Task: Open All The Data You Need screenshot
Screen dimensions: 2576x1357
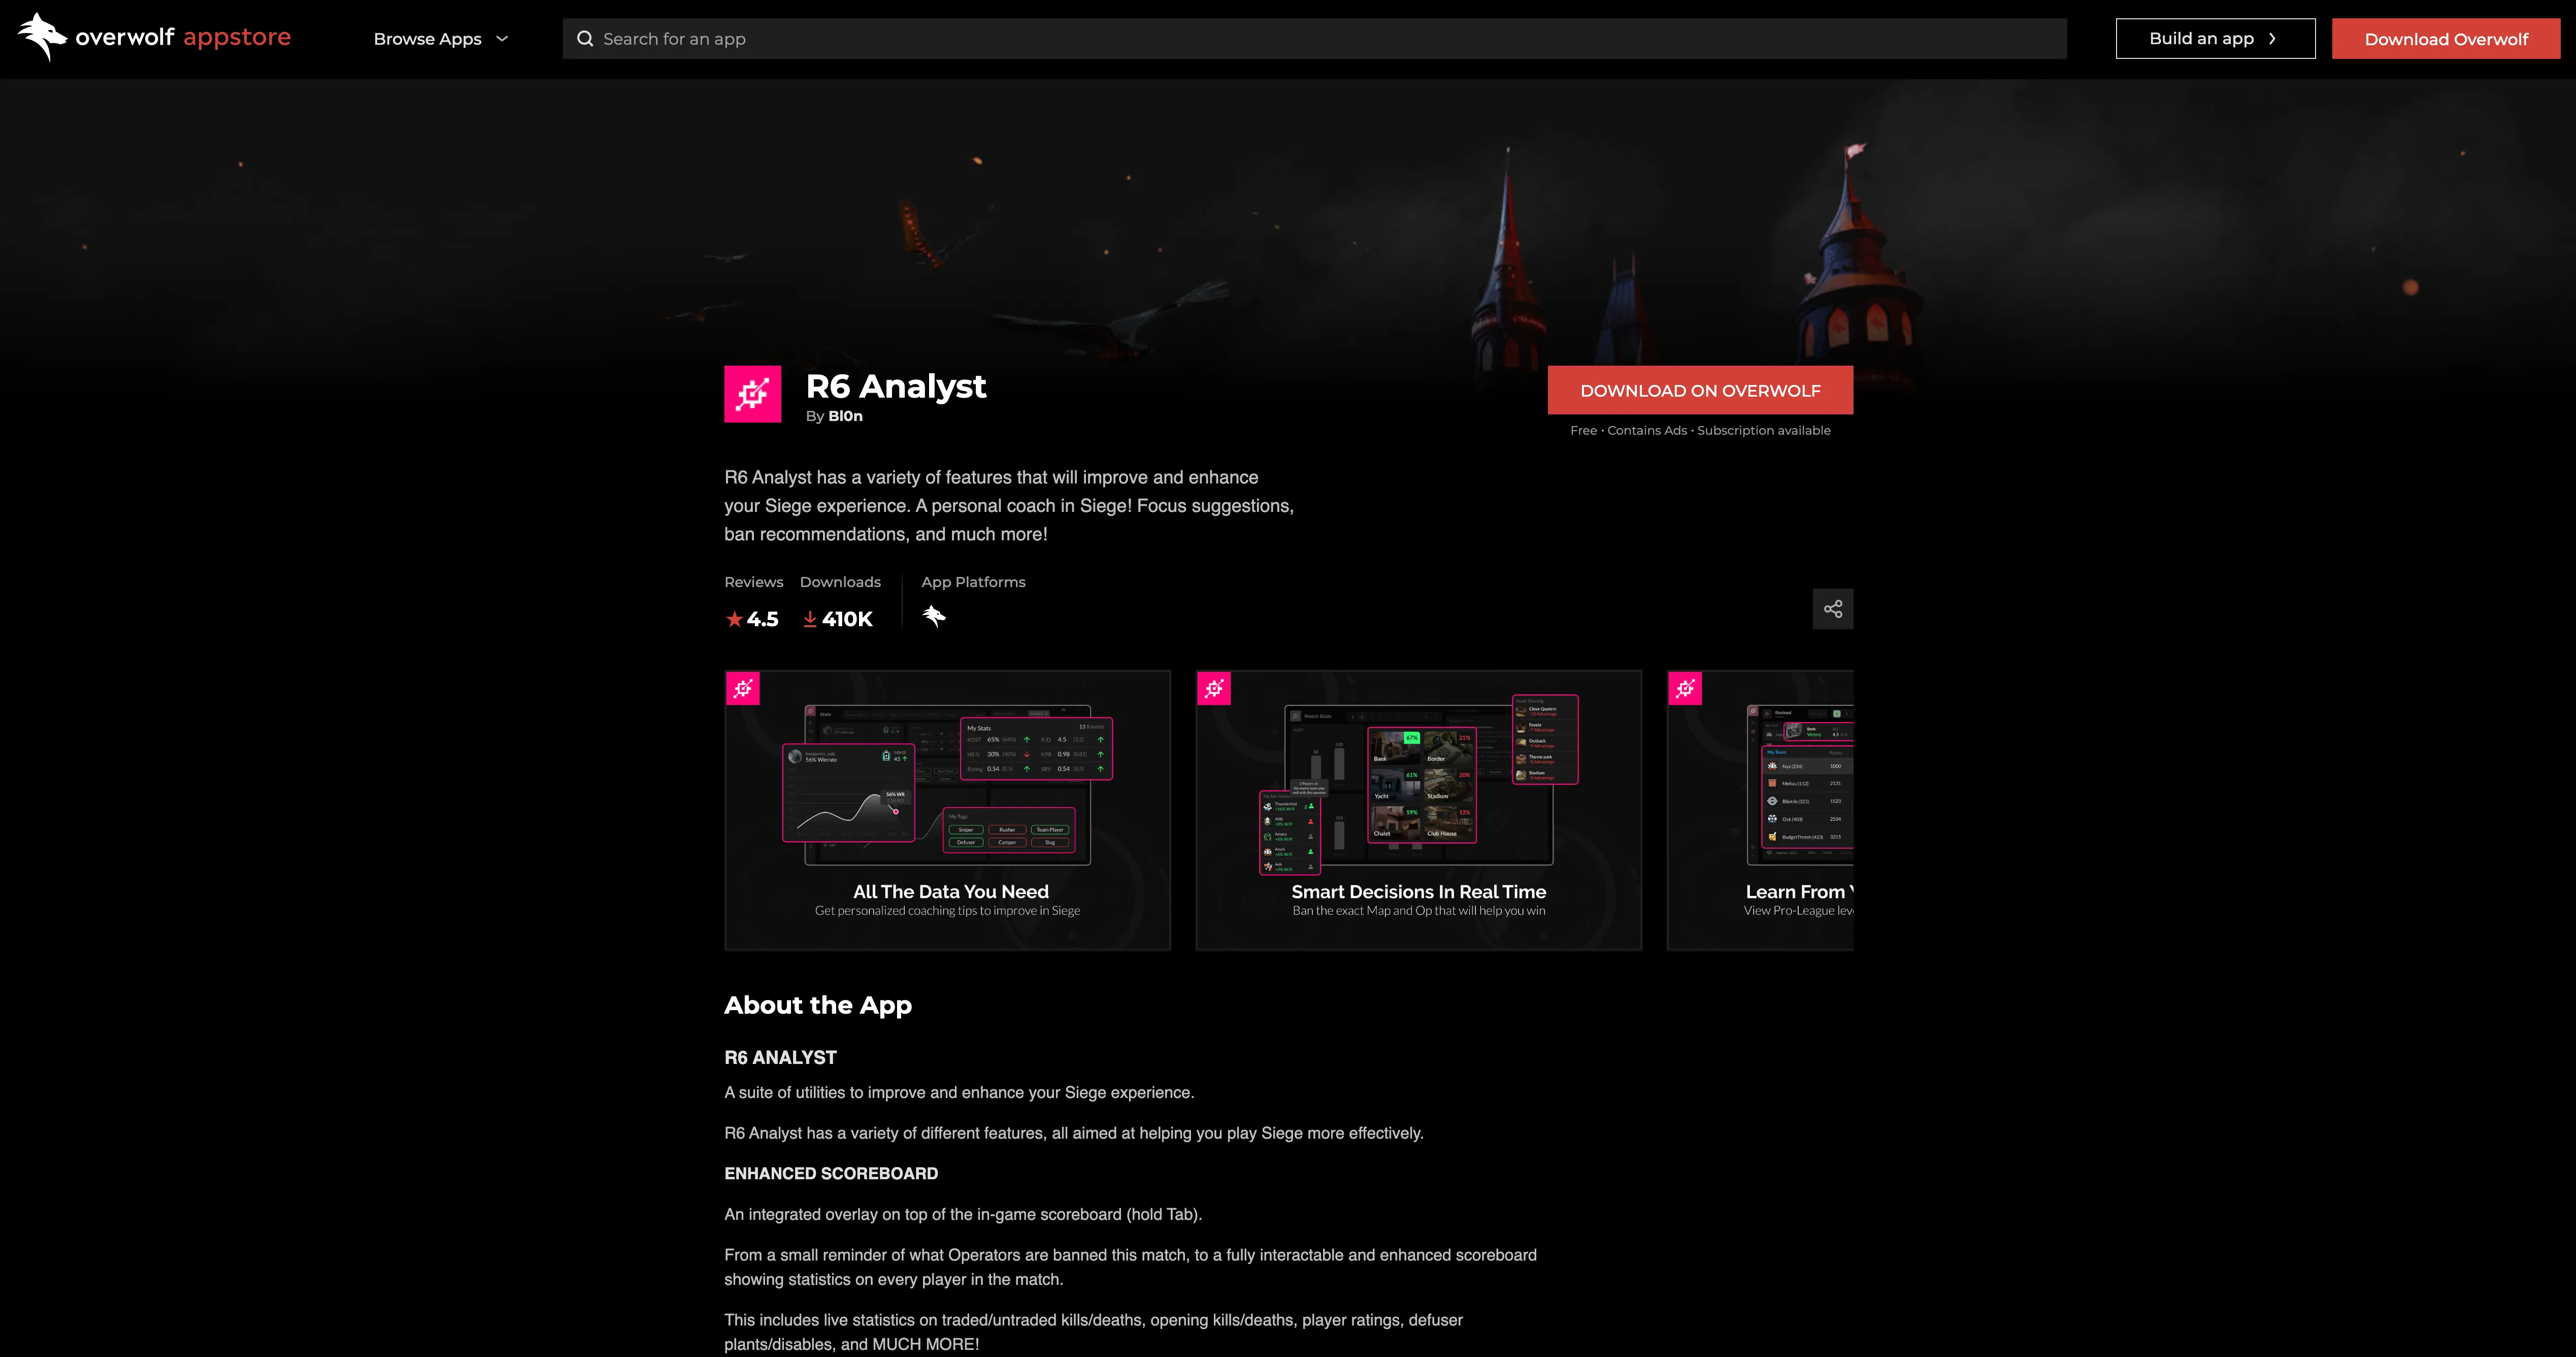Action: tap(947, 810)
